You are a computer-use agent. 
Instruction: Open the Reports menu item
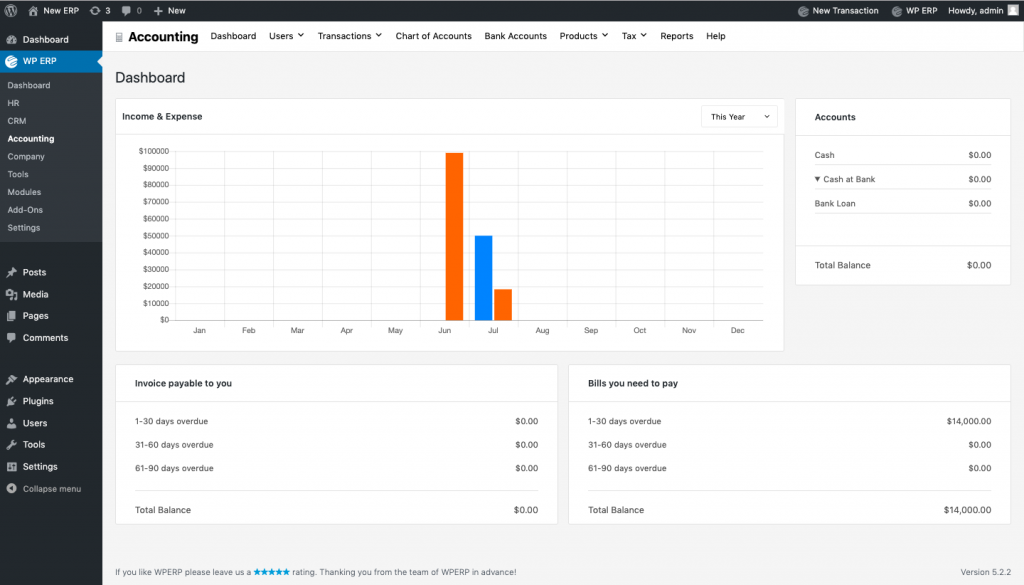[x=676, y=36]
